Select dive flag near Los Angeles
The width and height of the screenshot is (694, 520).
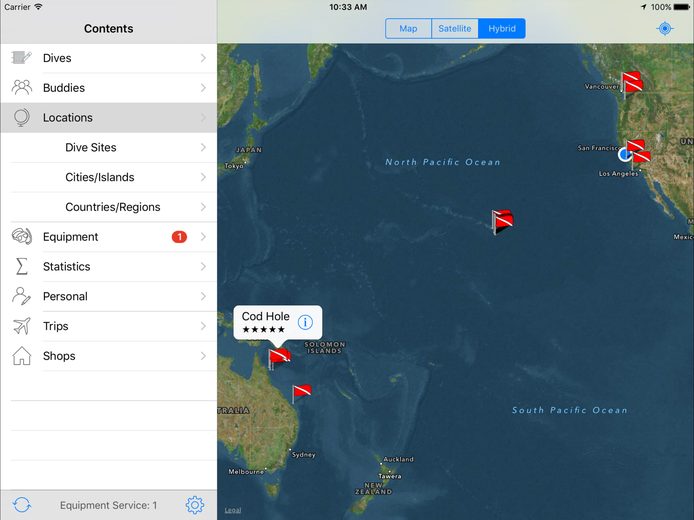click(x=641, y=157)
